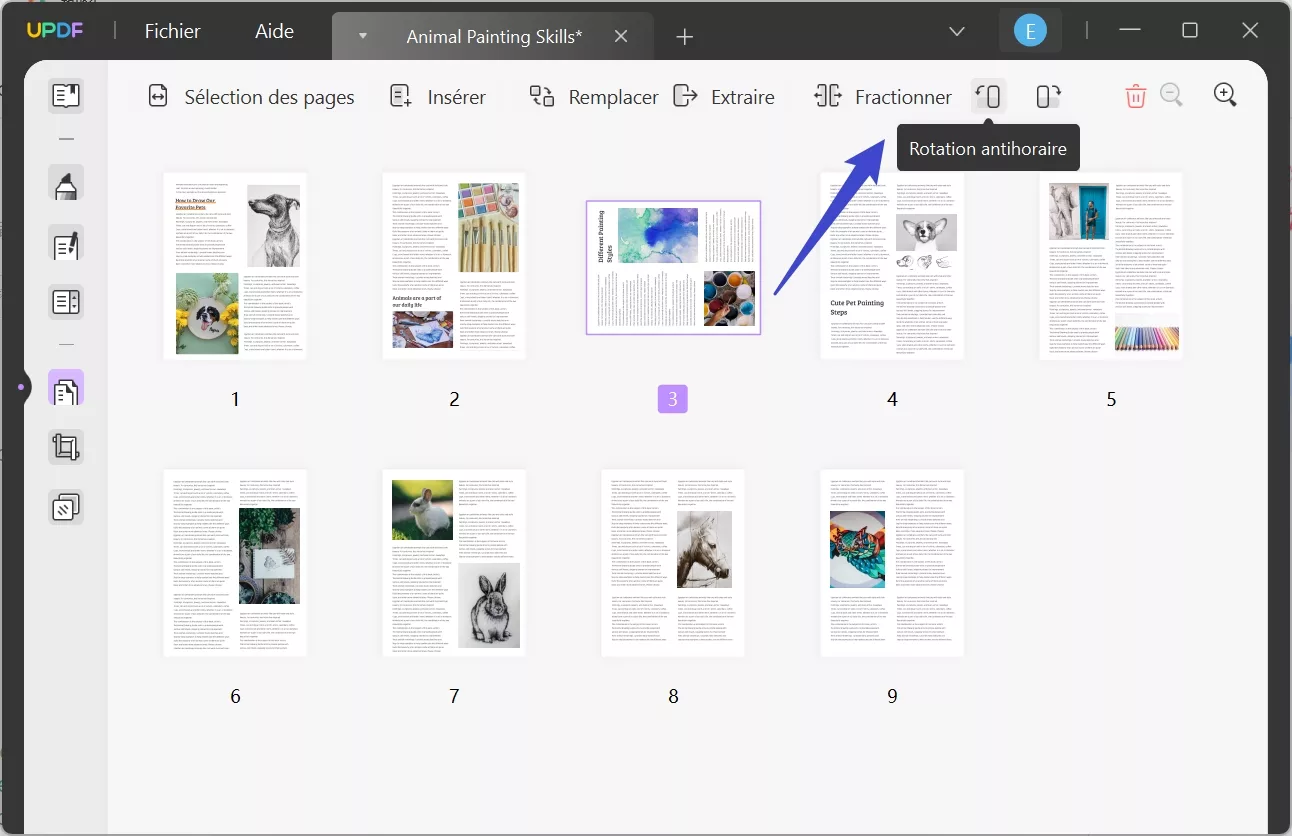The width and height of the screenshot is (1292, 836).
Task: Open the page organizer panel icon
Action: point(66,388)
